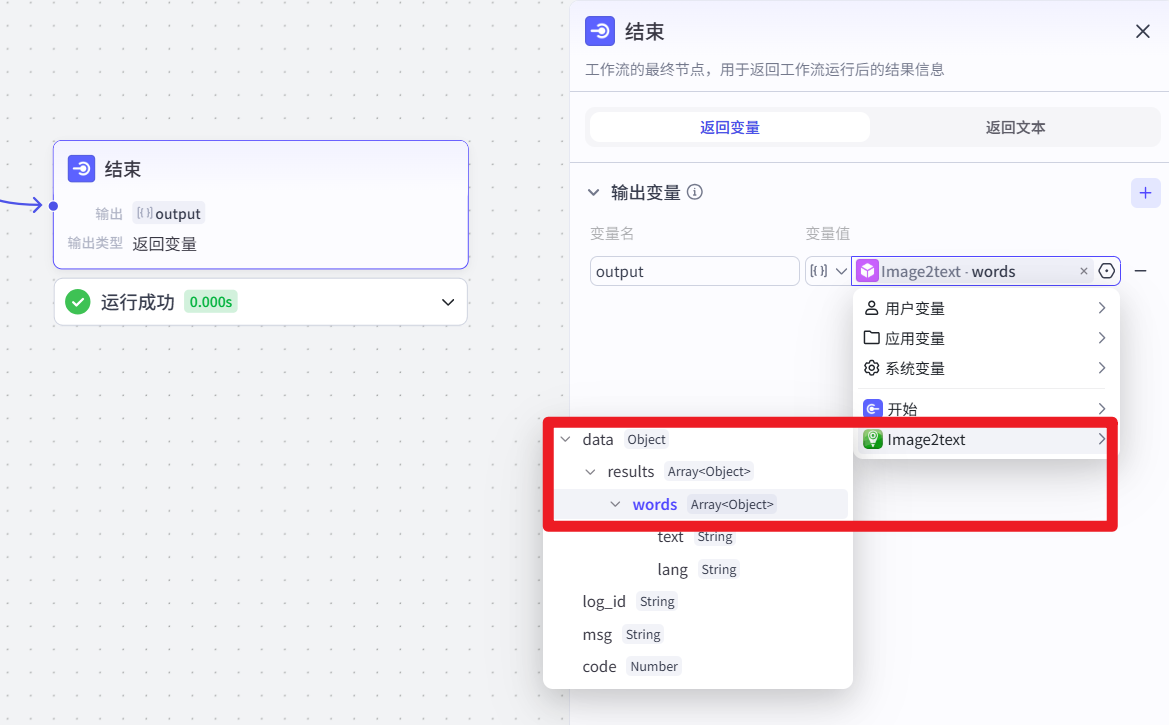1169x725 pixels.
Task: Remove the output variable with minus icon
Action: (x=1140, y=271)
